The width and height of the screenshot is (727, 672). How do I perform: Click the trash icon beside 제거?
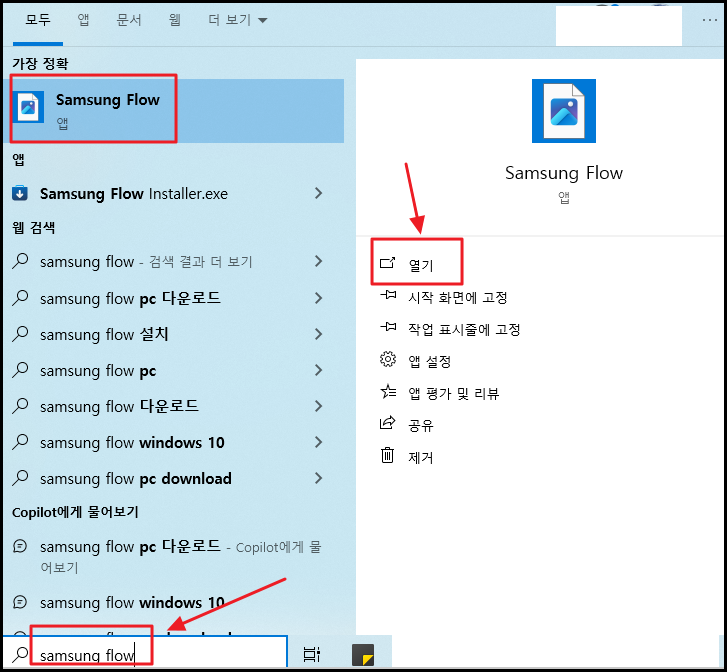click(x=388, y=455)
